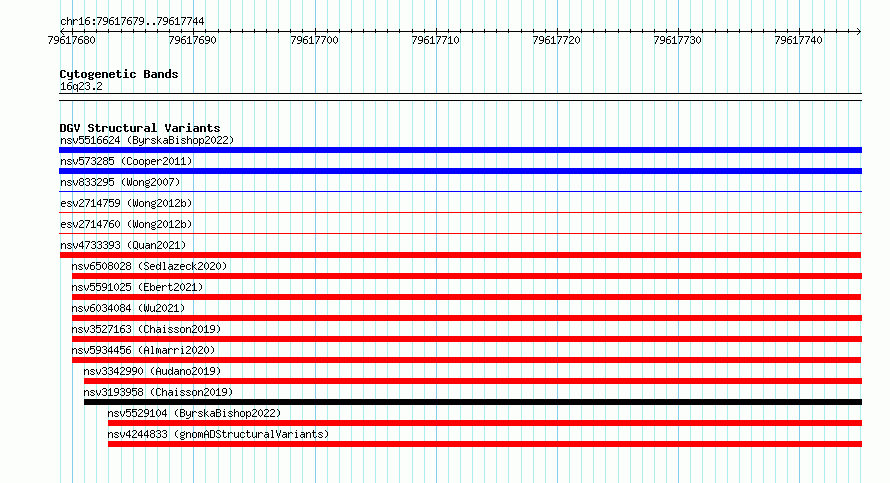Click red bar under nsv6034084

click(467, 318)
